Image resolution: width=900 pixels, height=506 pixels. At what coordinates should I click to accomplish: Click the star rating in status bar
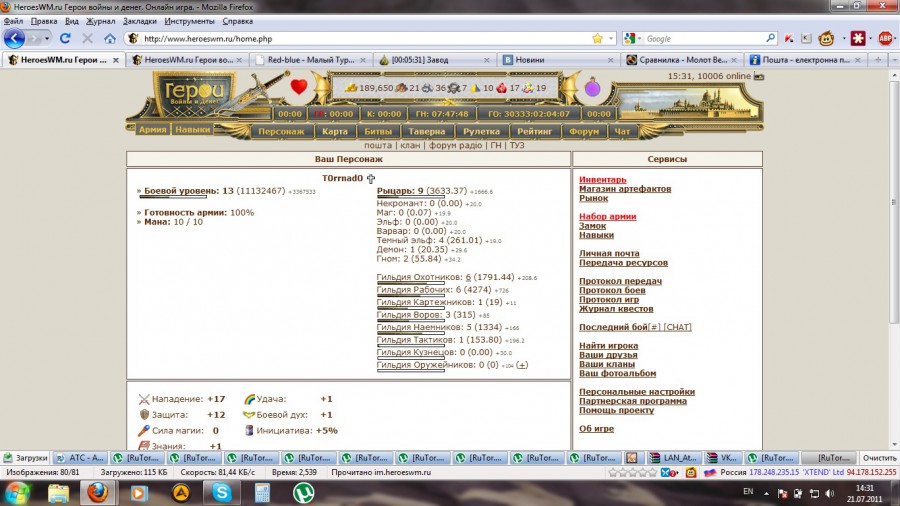[633, 473]
